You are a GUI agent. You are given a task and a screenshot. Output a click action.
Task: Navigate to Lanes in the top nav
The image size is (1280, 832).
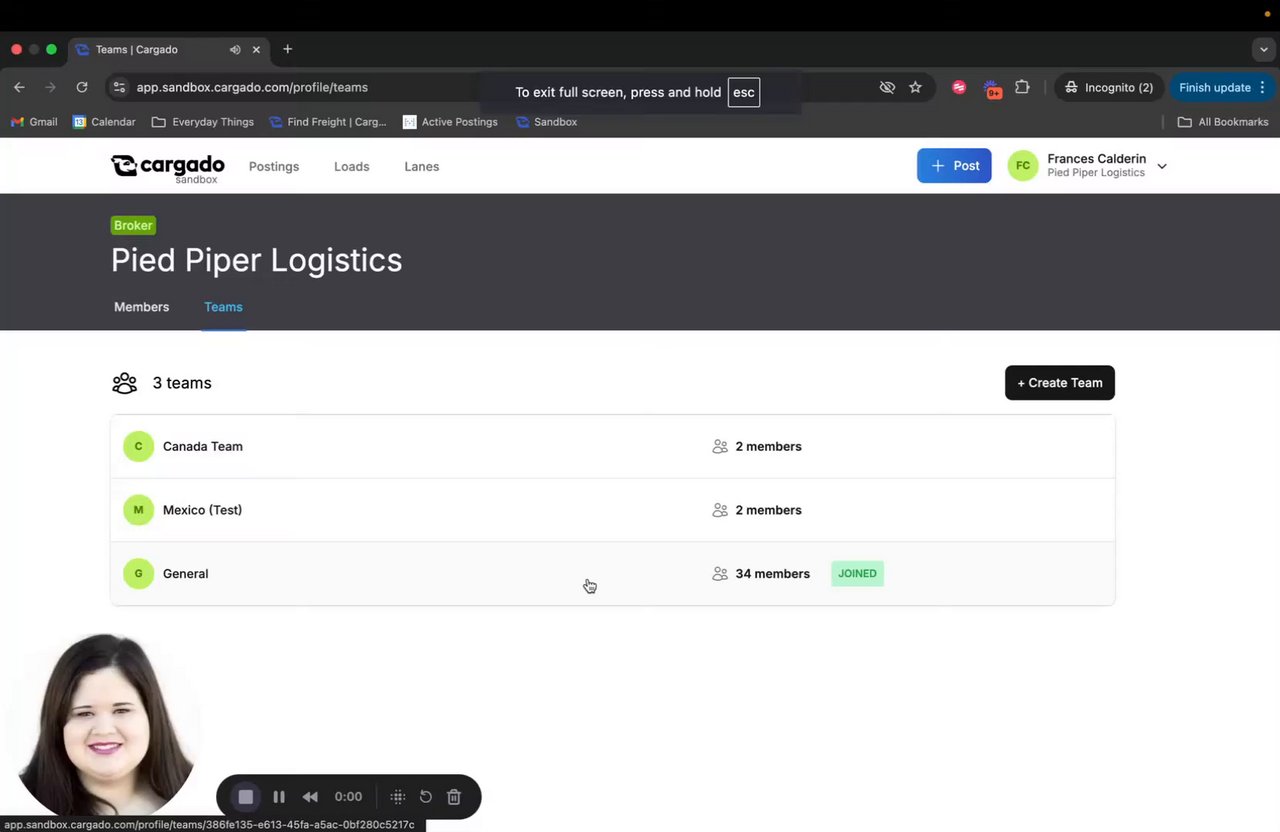pyautogui.click(x=421, y=166)
